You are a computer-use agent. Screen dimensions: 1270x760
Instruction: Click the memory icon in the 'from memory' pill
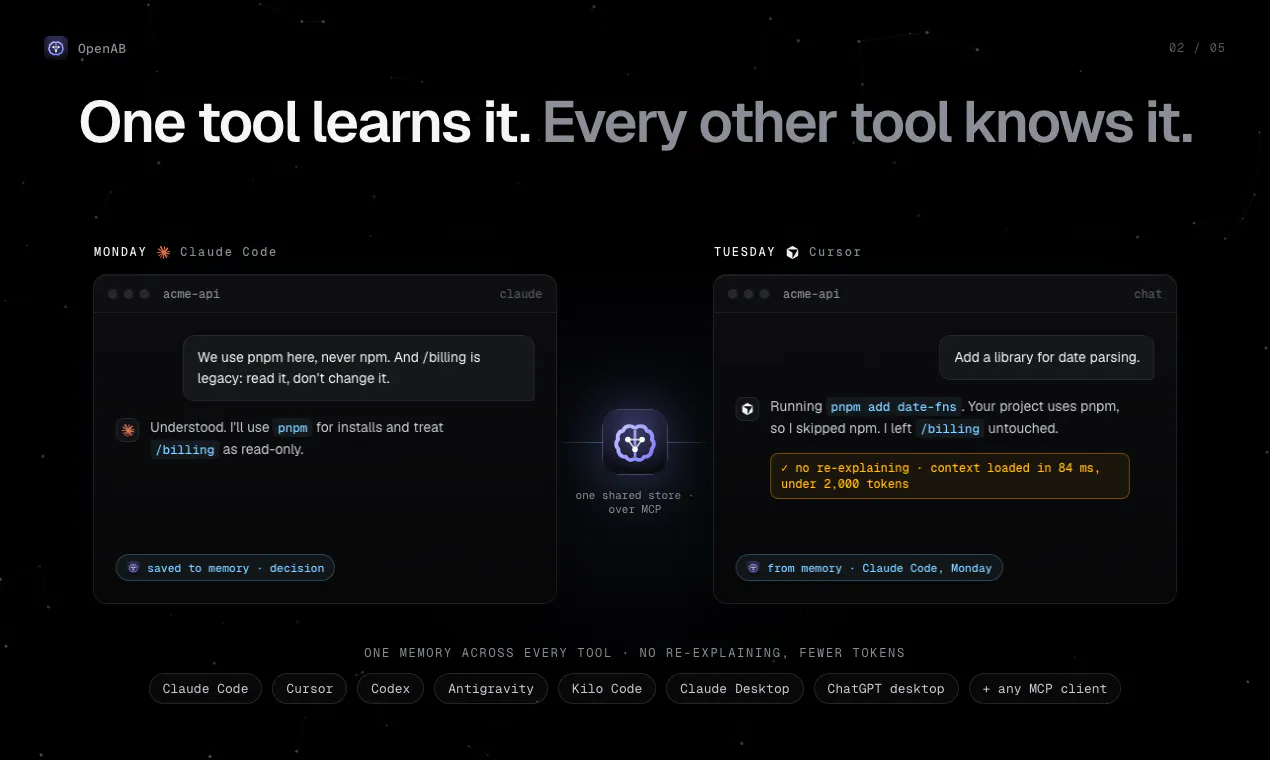[x=754, y=568]
